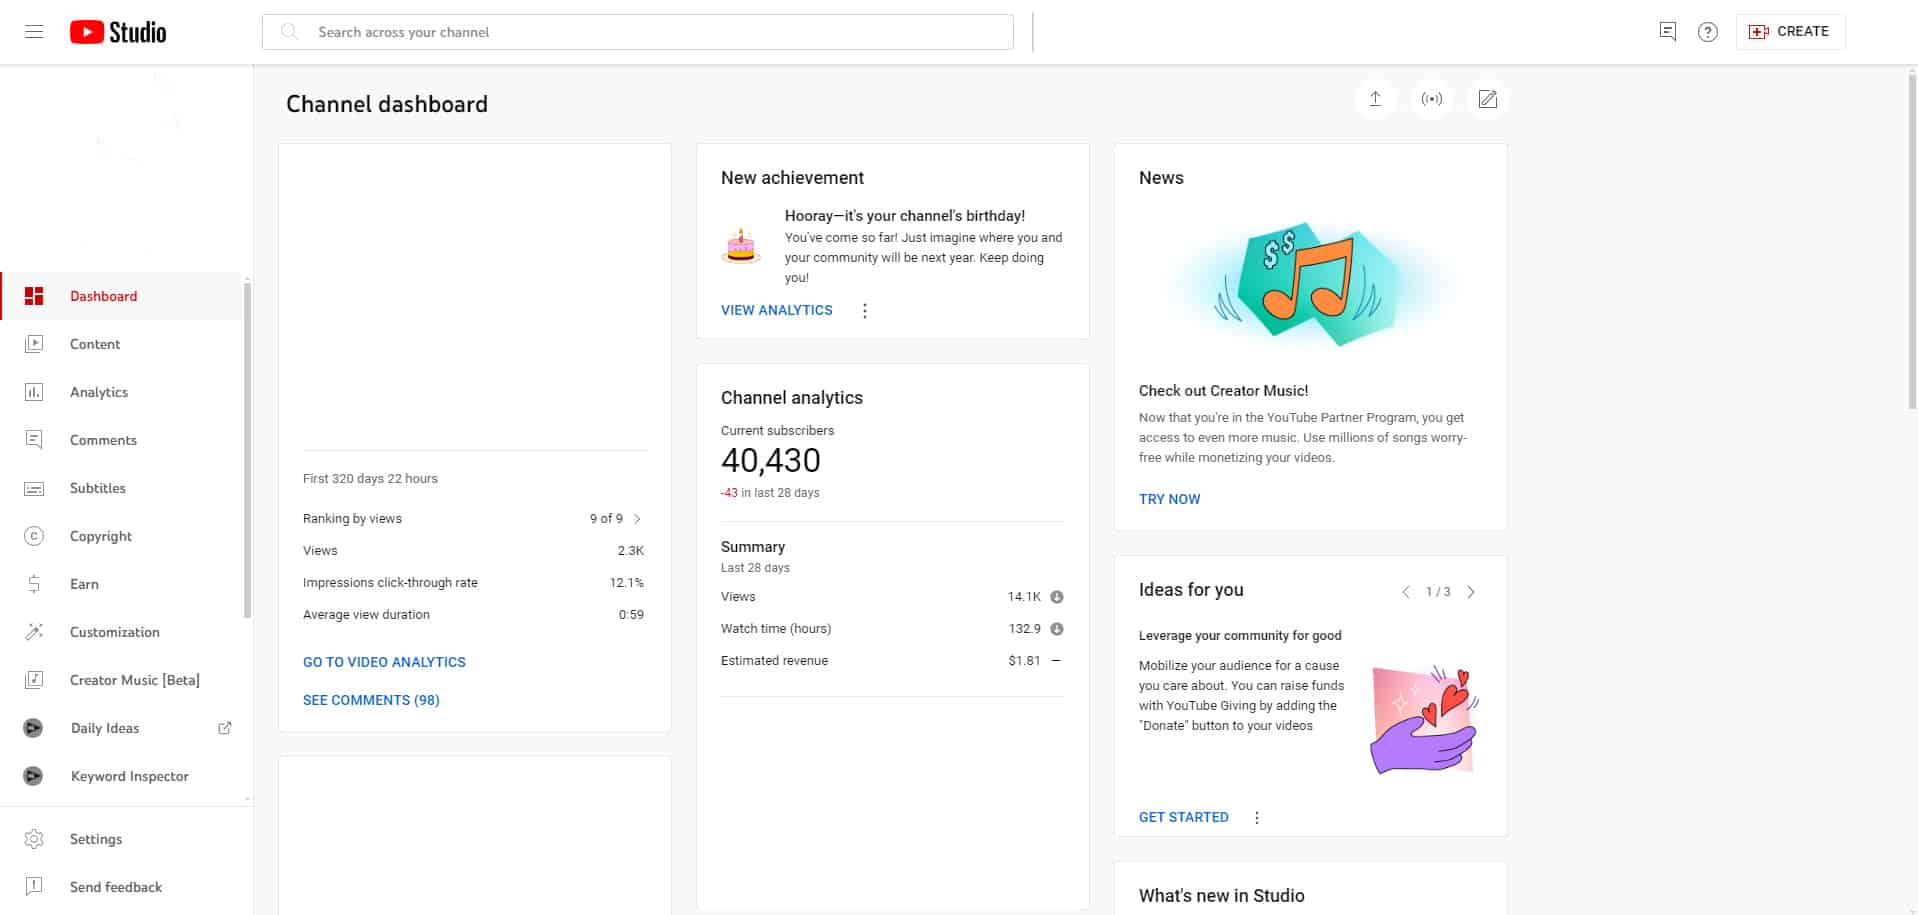Open the hamburger navigation menu

click(34, 32)
